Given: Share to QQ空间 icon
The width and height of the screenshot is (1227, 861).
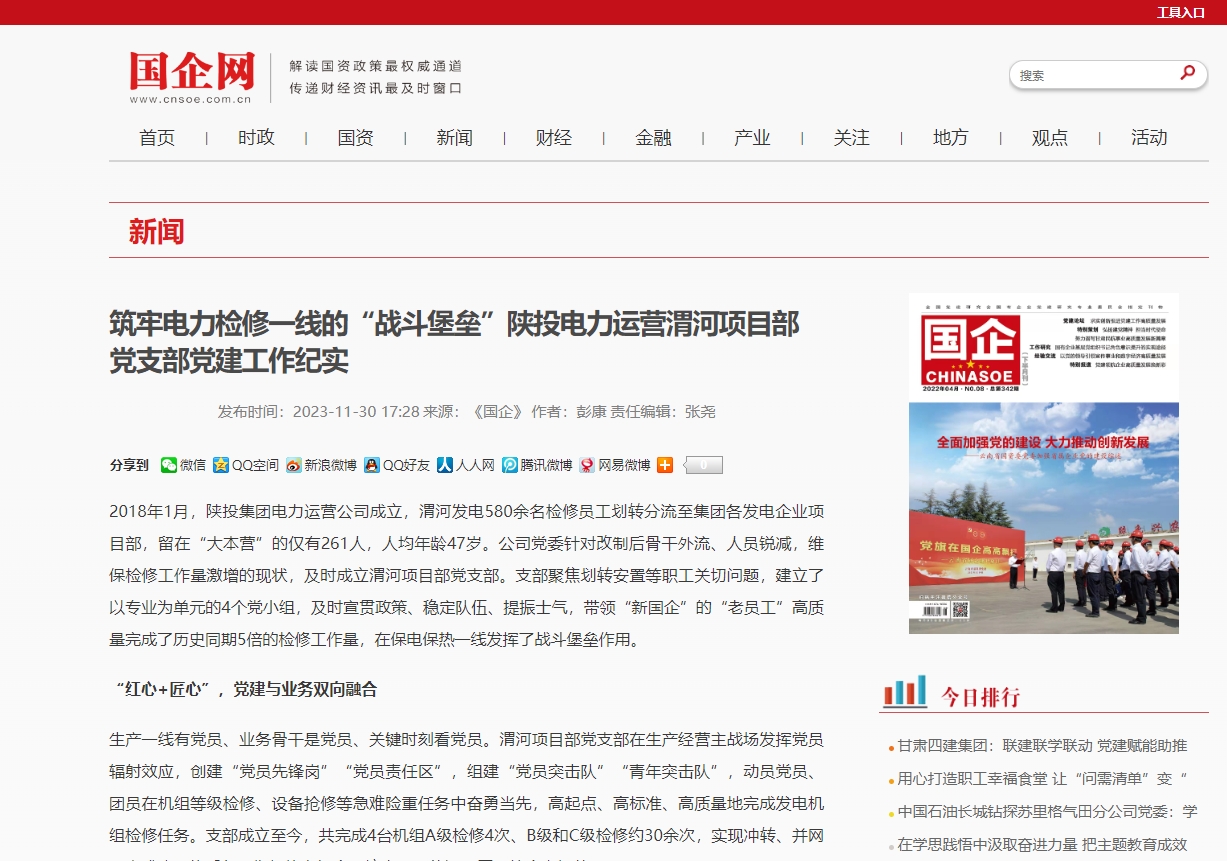Looking at the screenshot, I should point(221,465).
